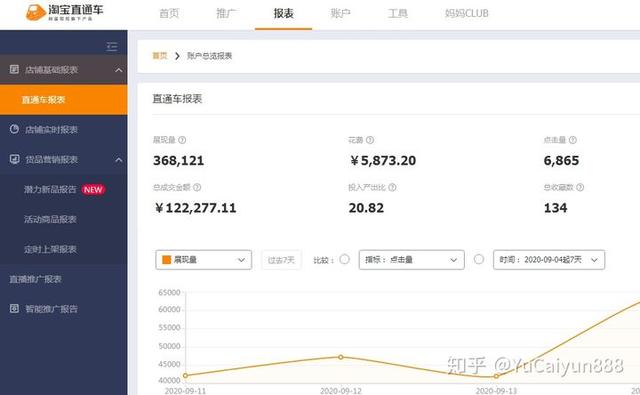Screen dimensions: 640x395
Task: Click the help icon next to 总成交金额
Action: 197,187
